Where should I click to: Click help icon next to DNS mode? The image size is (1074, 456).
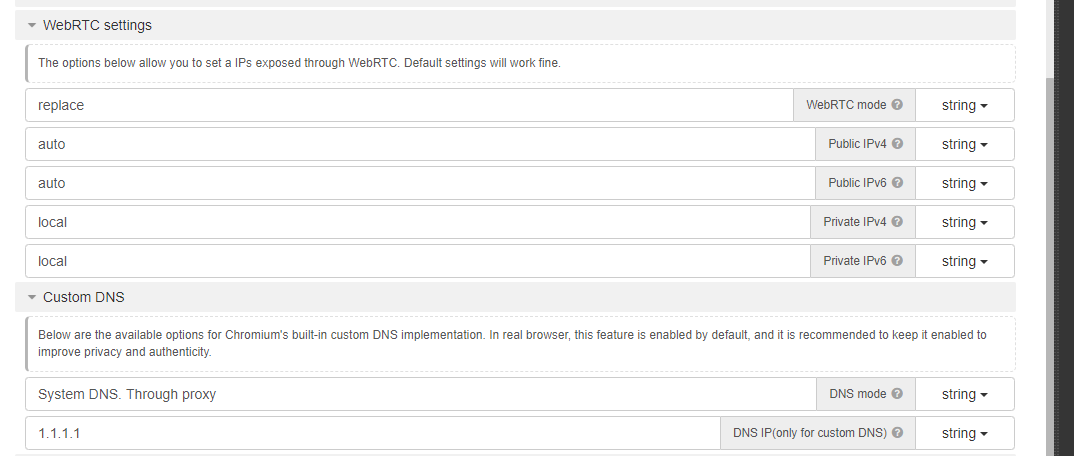(897, 394)
